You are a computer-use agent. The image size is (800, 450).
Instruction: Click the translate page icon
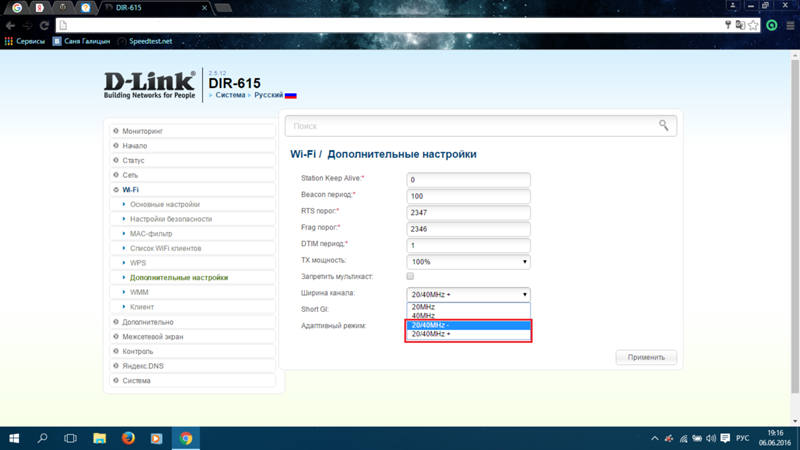click(x=740, y=26)
